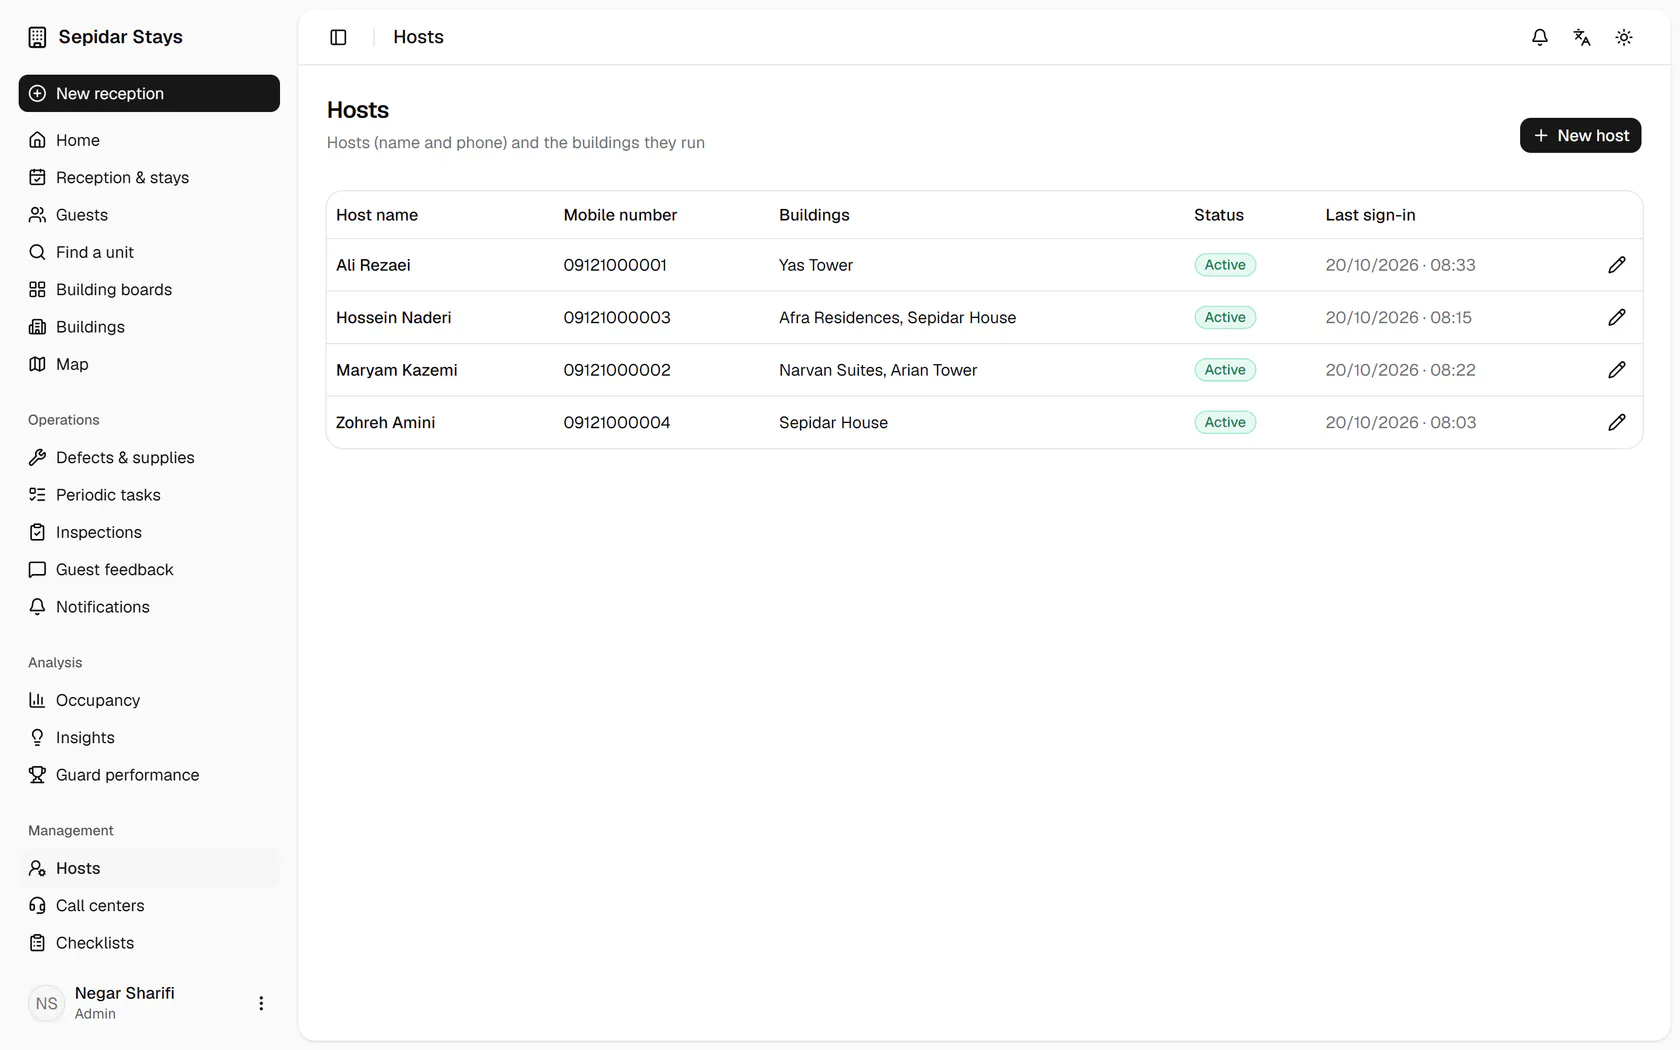Edit host Maryam Kazemi pencil icon
Viewport: 1680px width, 1050px height.
1617,370
